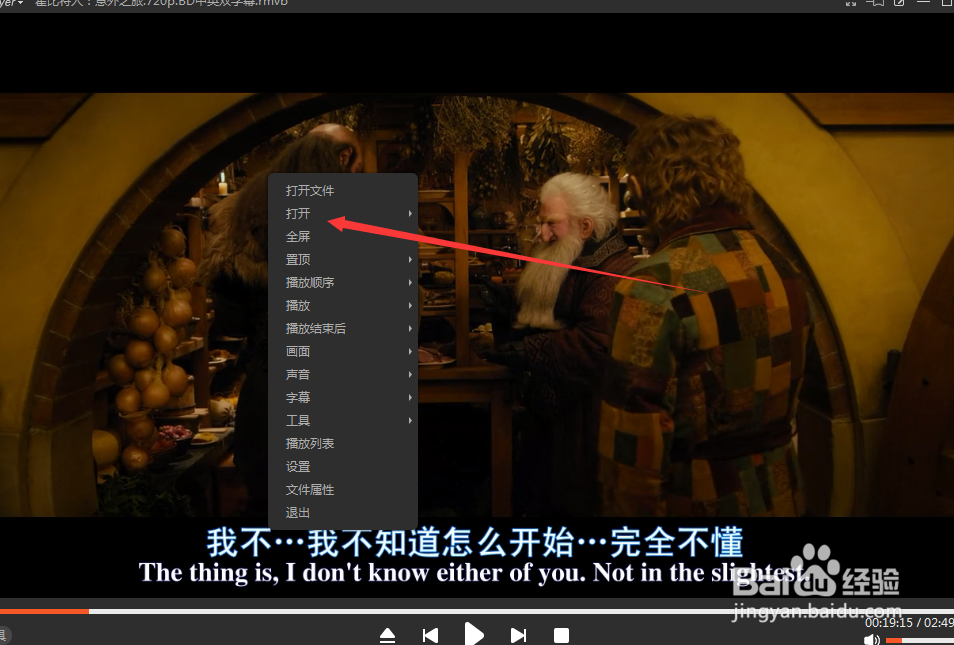Click the 00:19:15 playback time display
The width and height of the screenshot is (954, 645).
(889, 623)
